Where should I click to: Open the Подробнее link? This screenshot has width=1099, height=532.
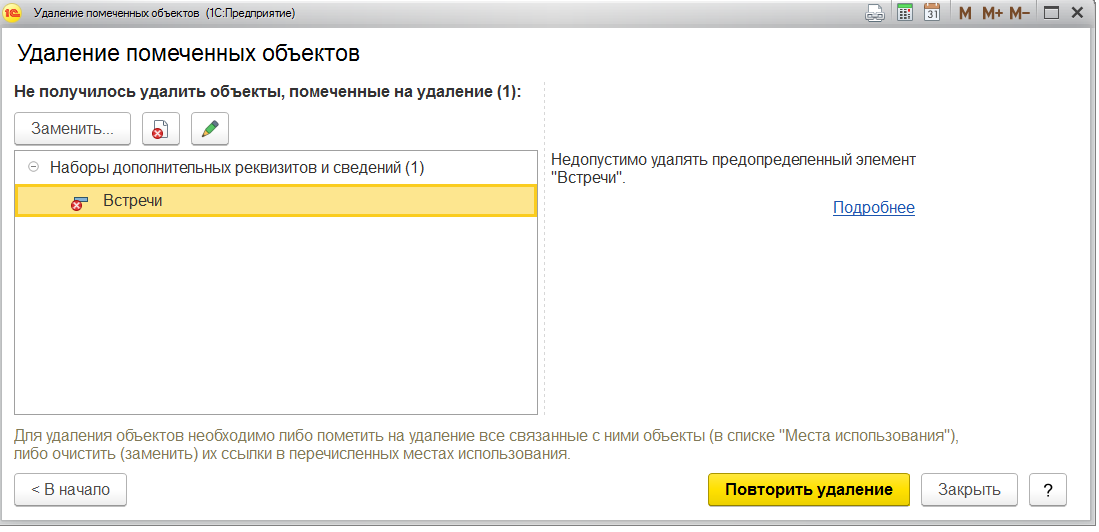pos(873,207)
